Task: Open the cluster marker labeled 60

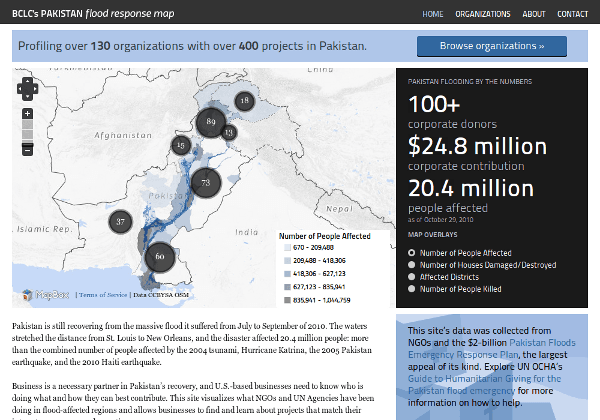Action: pos(160,257)
